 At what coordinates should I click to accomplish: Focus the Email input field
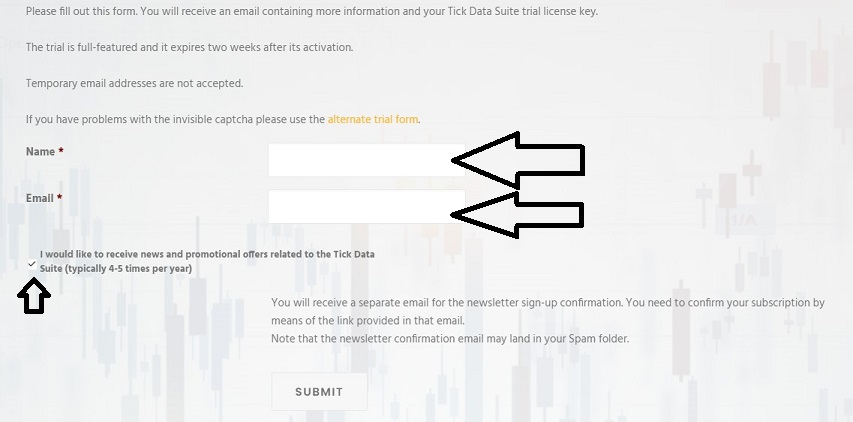[x=367, y=206]
